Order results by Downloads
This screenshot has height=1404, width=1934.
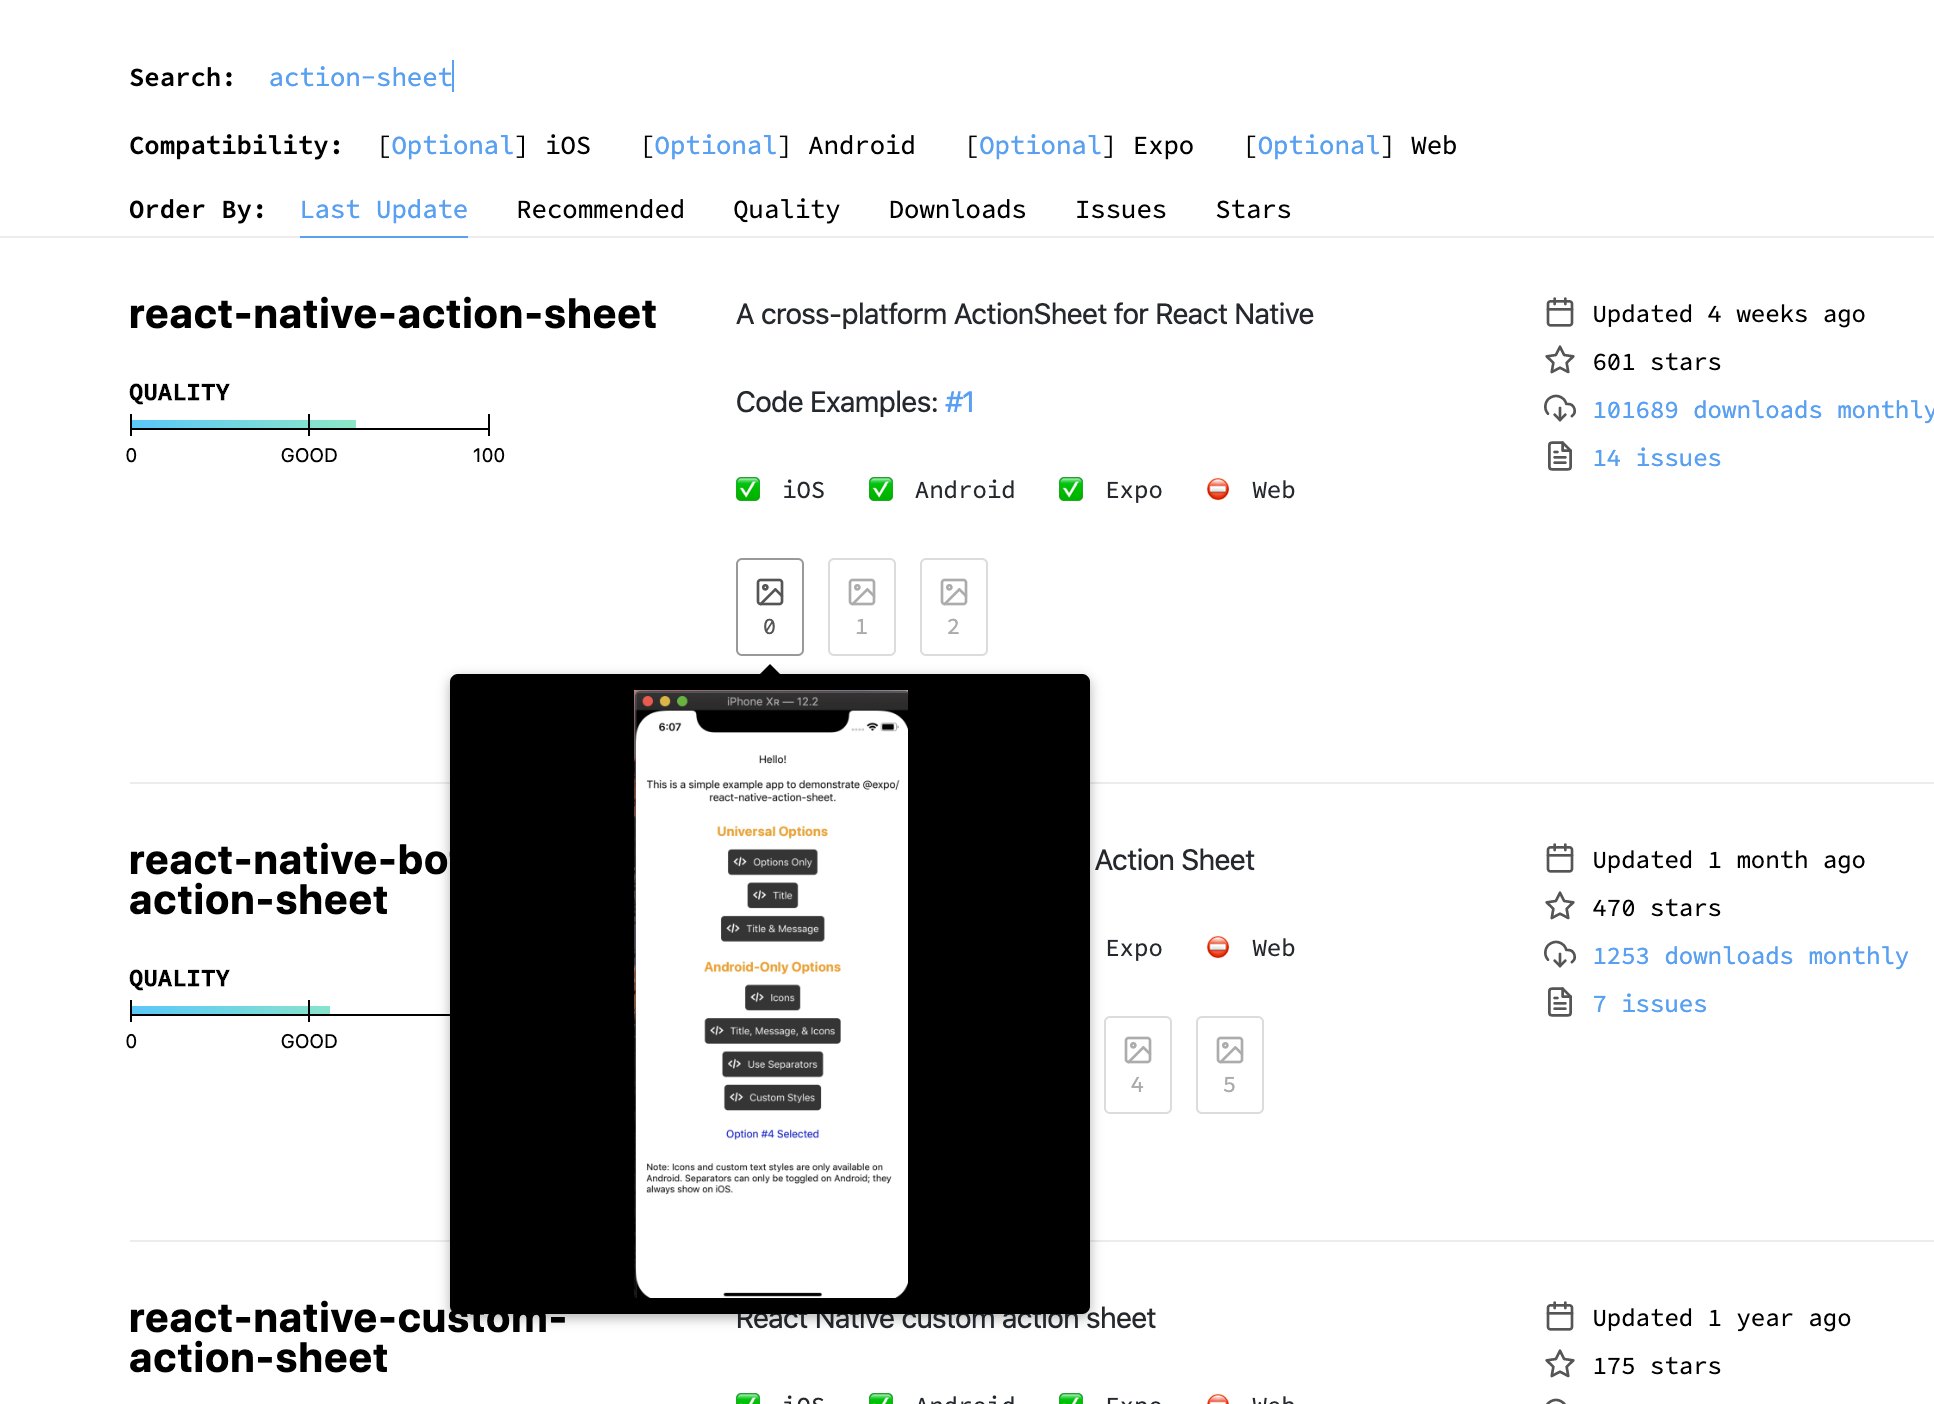point(957,209)
